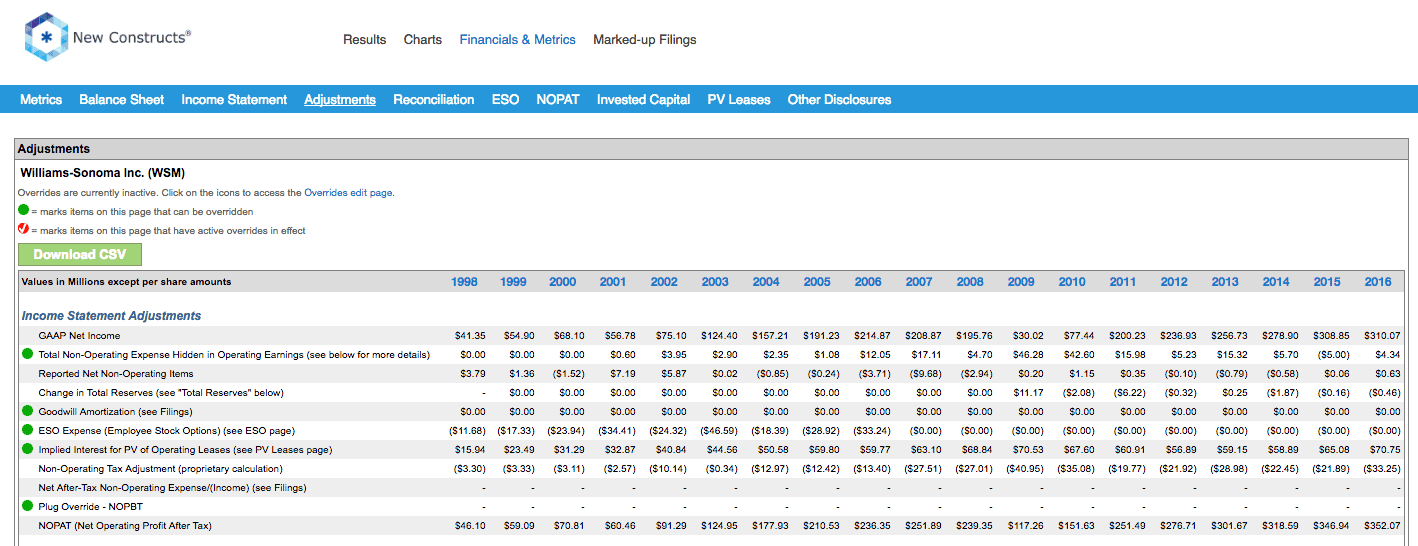The width and height of the screenshot is (1418, 546).
Task: Open the PV Leases tab
Action: (739, 99)
